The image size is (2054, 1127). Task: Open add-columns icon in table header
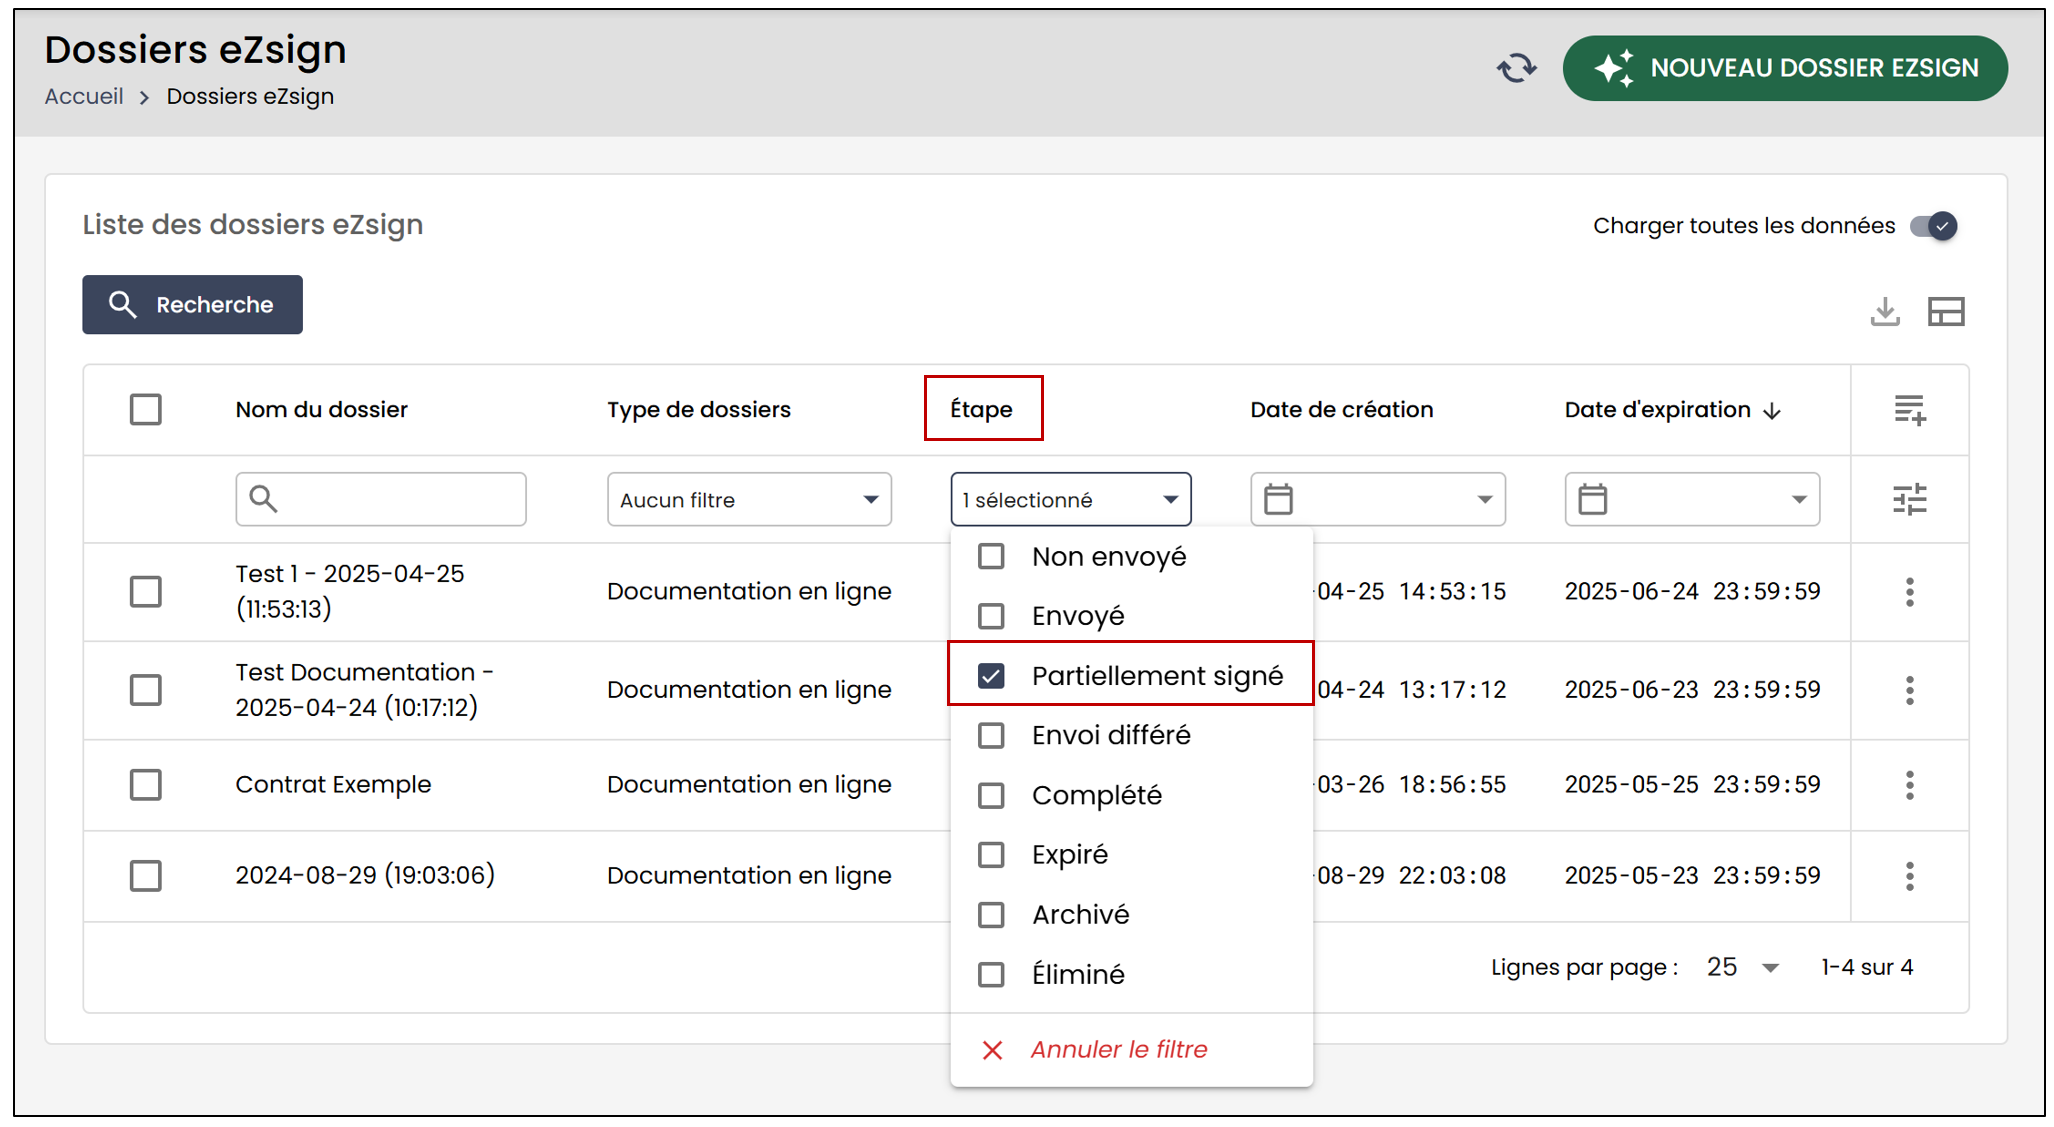(x=1910, y=410)
